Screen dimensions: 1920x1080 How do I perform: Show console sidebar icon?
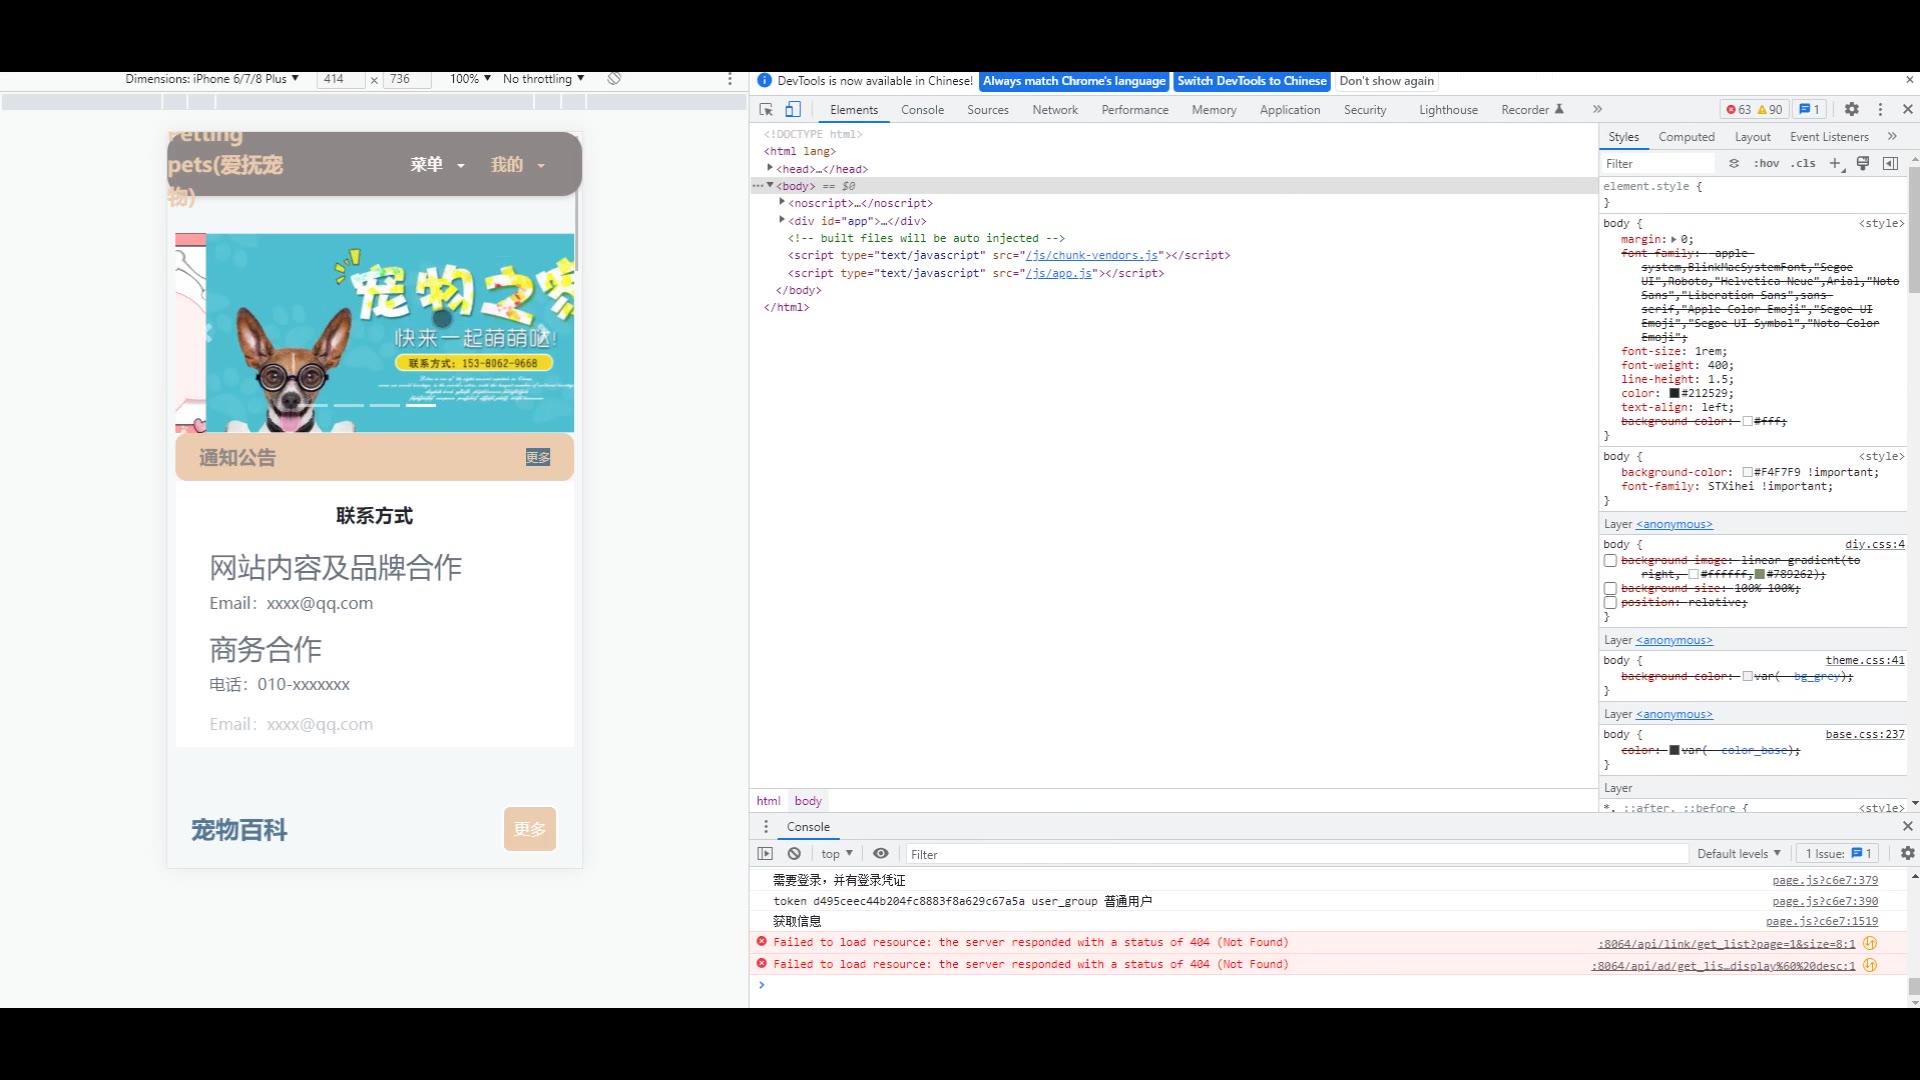[765, 854]
